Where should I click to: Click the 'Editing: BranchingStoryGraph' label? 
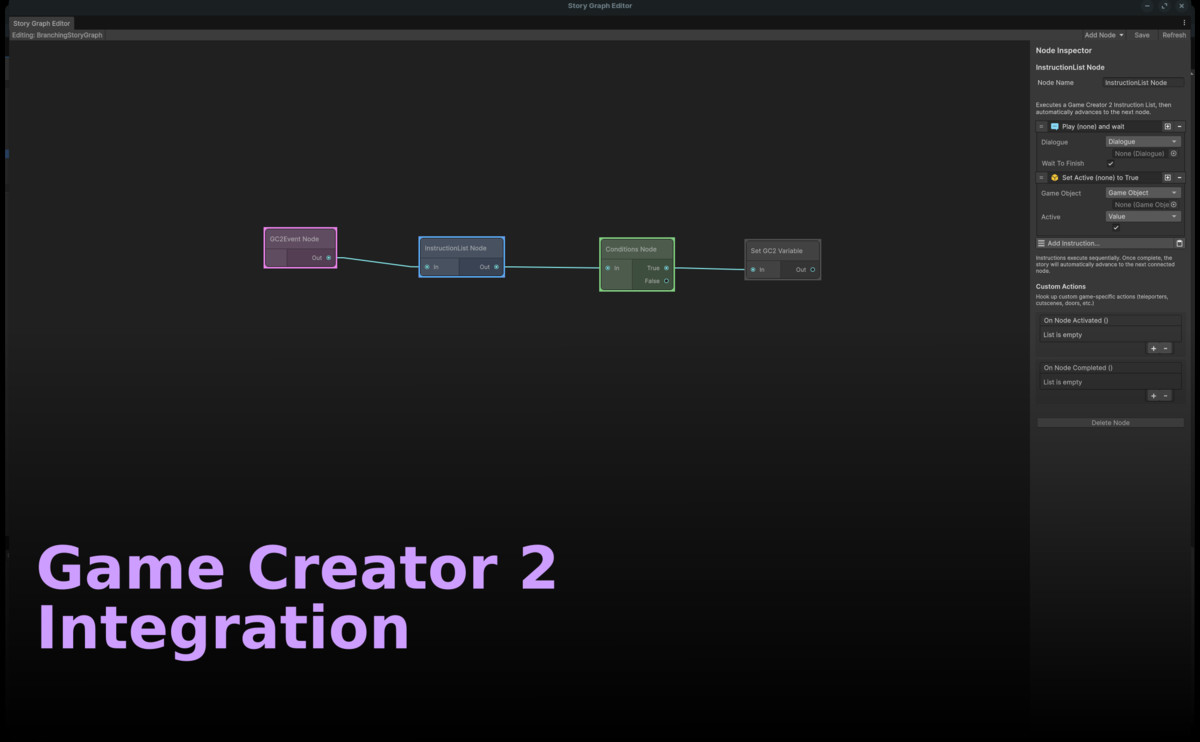click(57, 35)
